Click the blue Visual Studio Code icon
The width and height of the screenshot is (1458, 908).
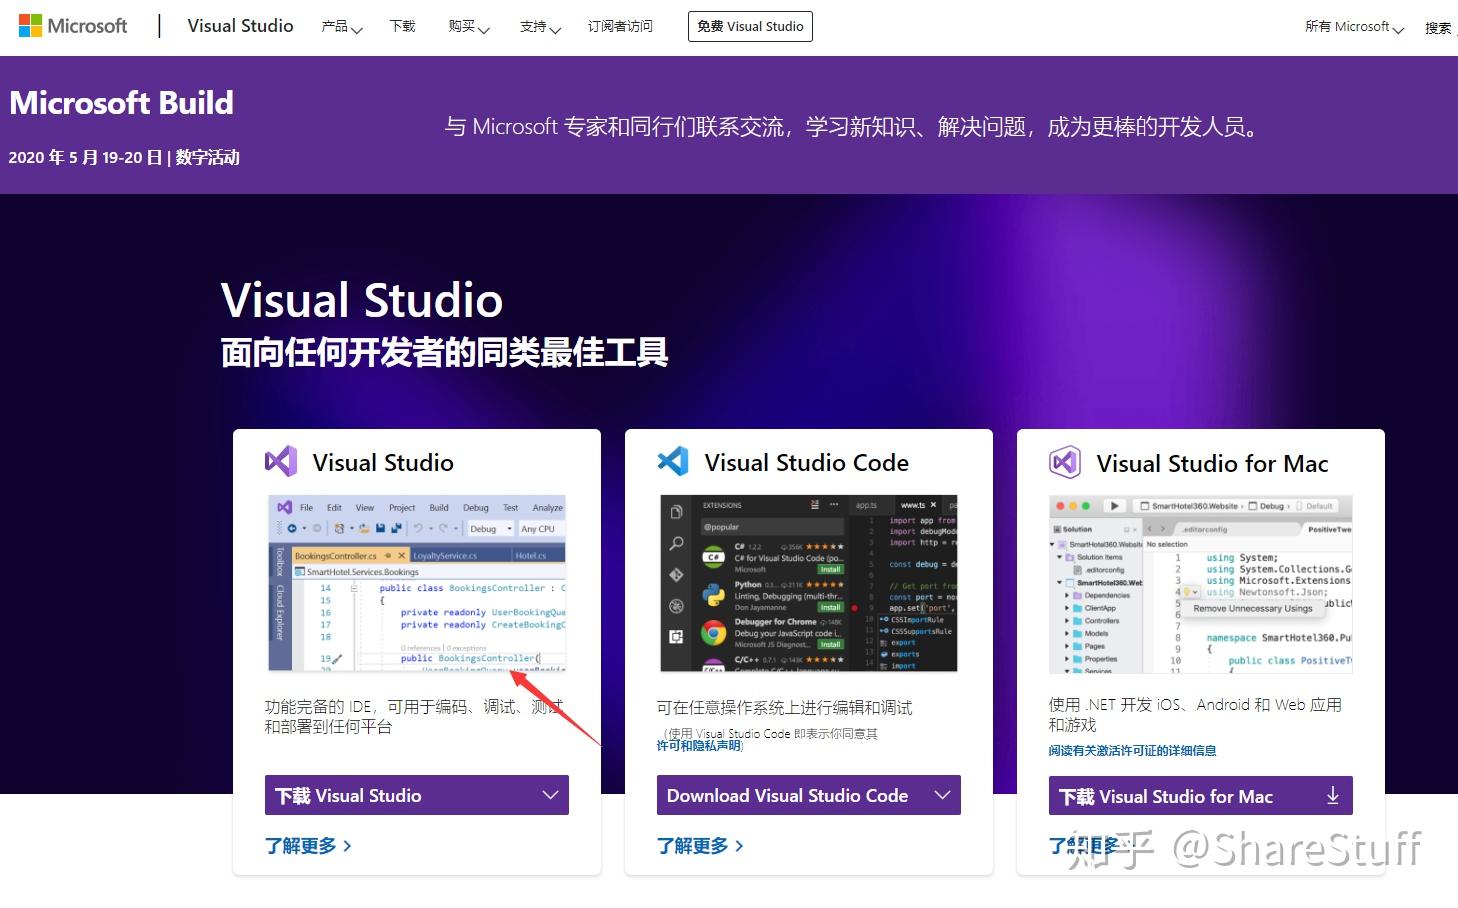pos(672,461)
